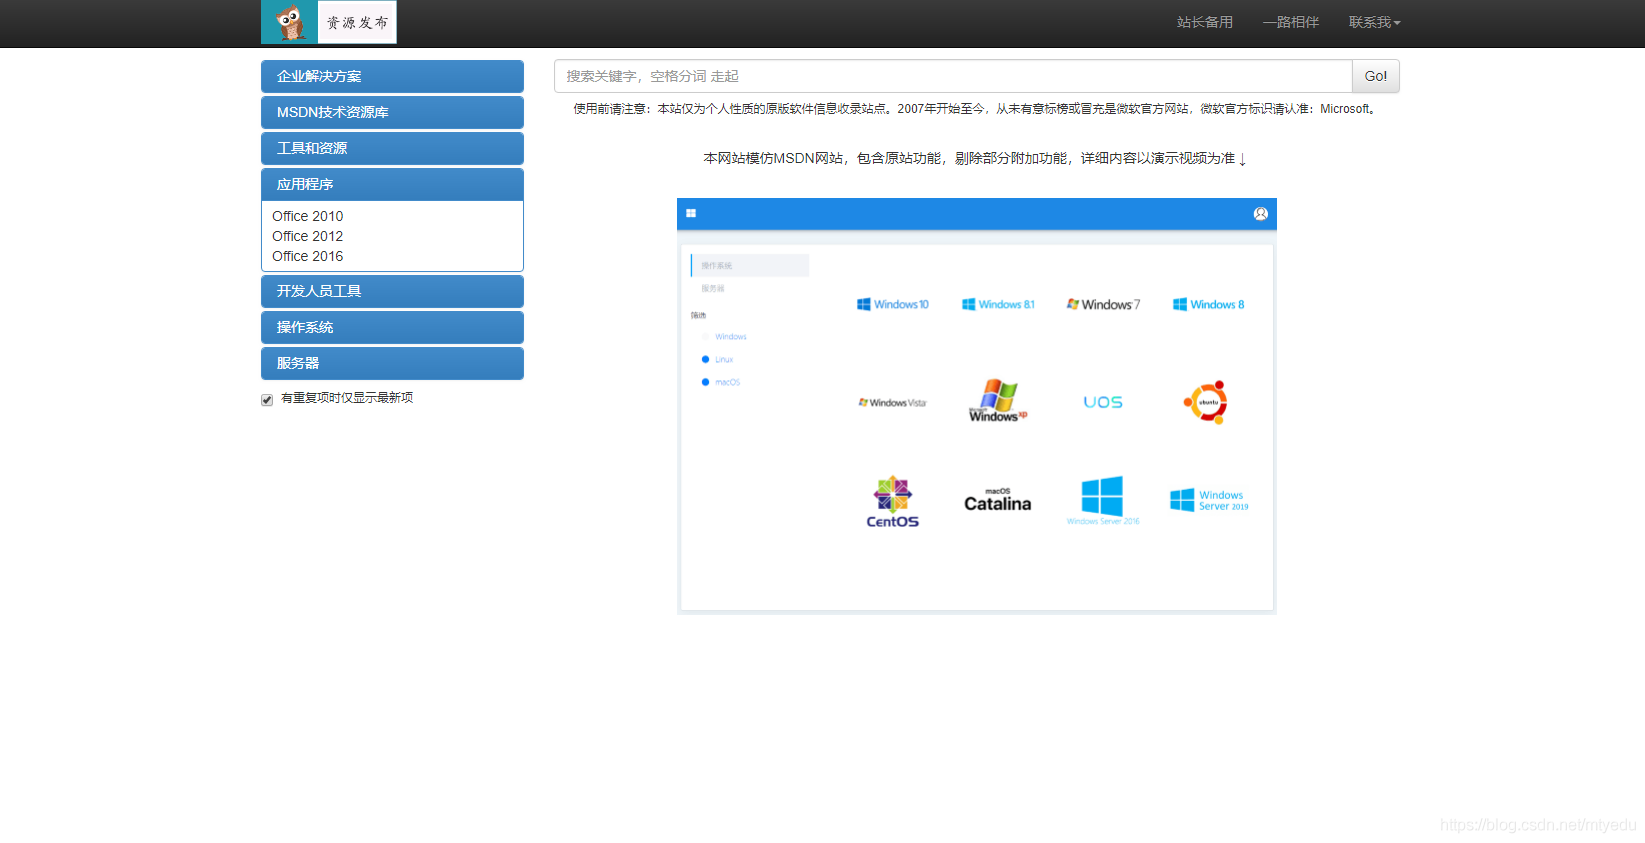Click the 资源发布 site title text

pyautogui.click(x=357, y=22)
